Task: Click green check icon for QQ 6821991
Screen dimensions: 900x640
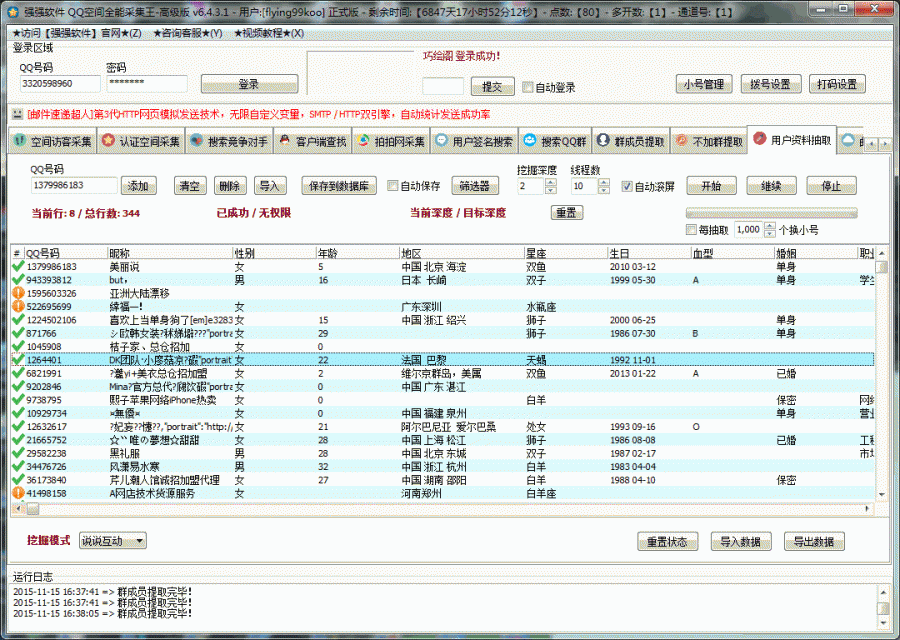Action: (18, 373)
